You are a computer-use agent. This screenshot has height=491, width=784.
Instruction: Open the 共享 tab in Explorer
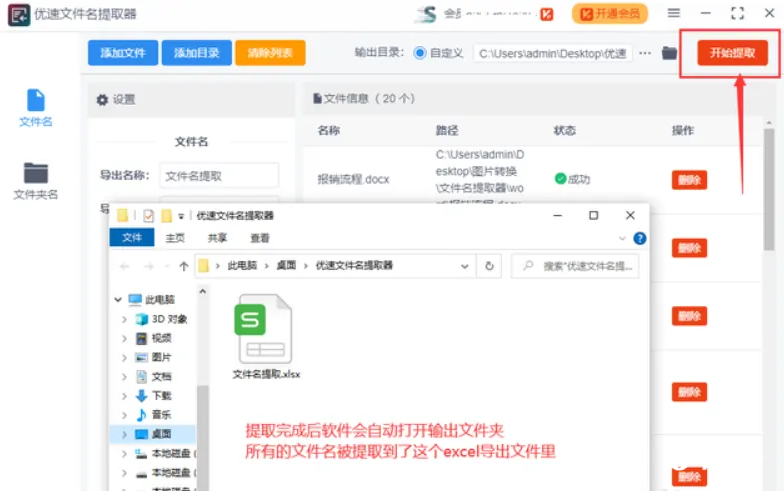(x=217, y=238)
